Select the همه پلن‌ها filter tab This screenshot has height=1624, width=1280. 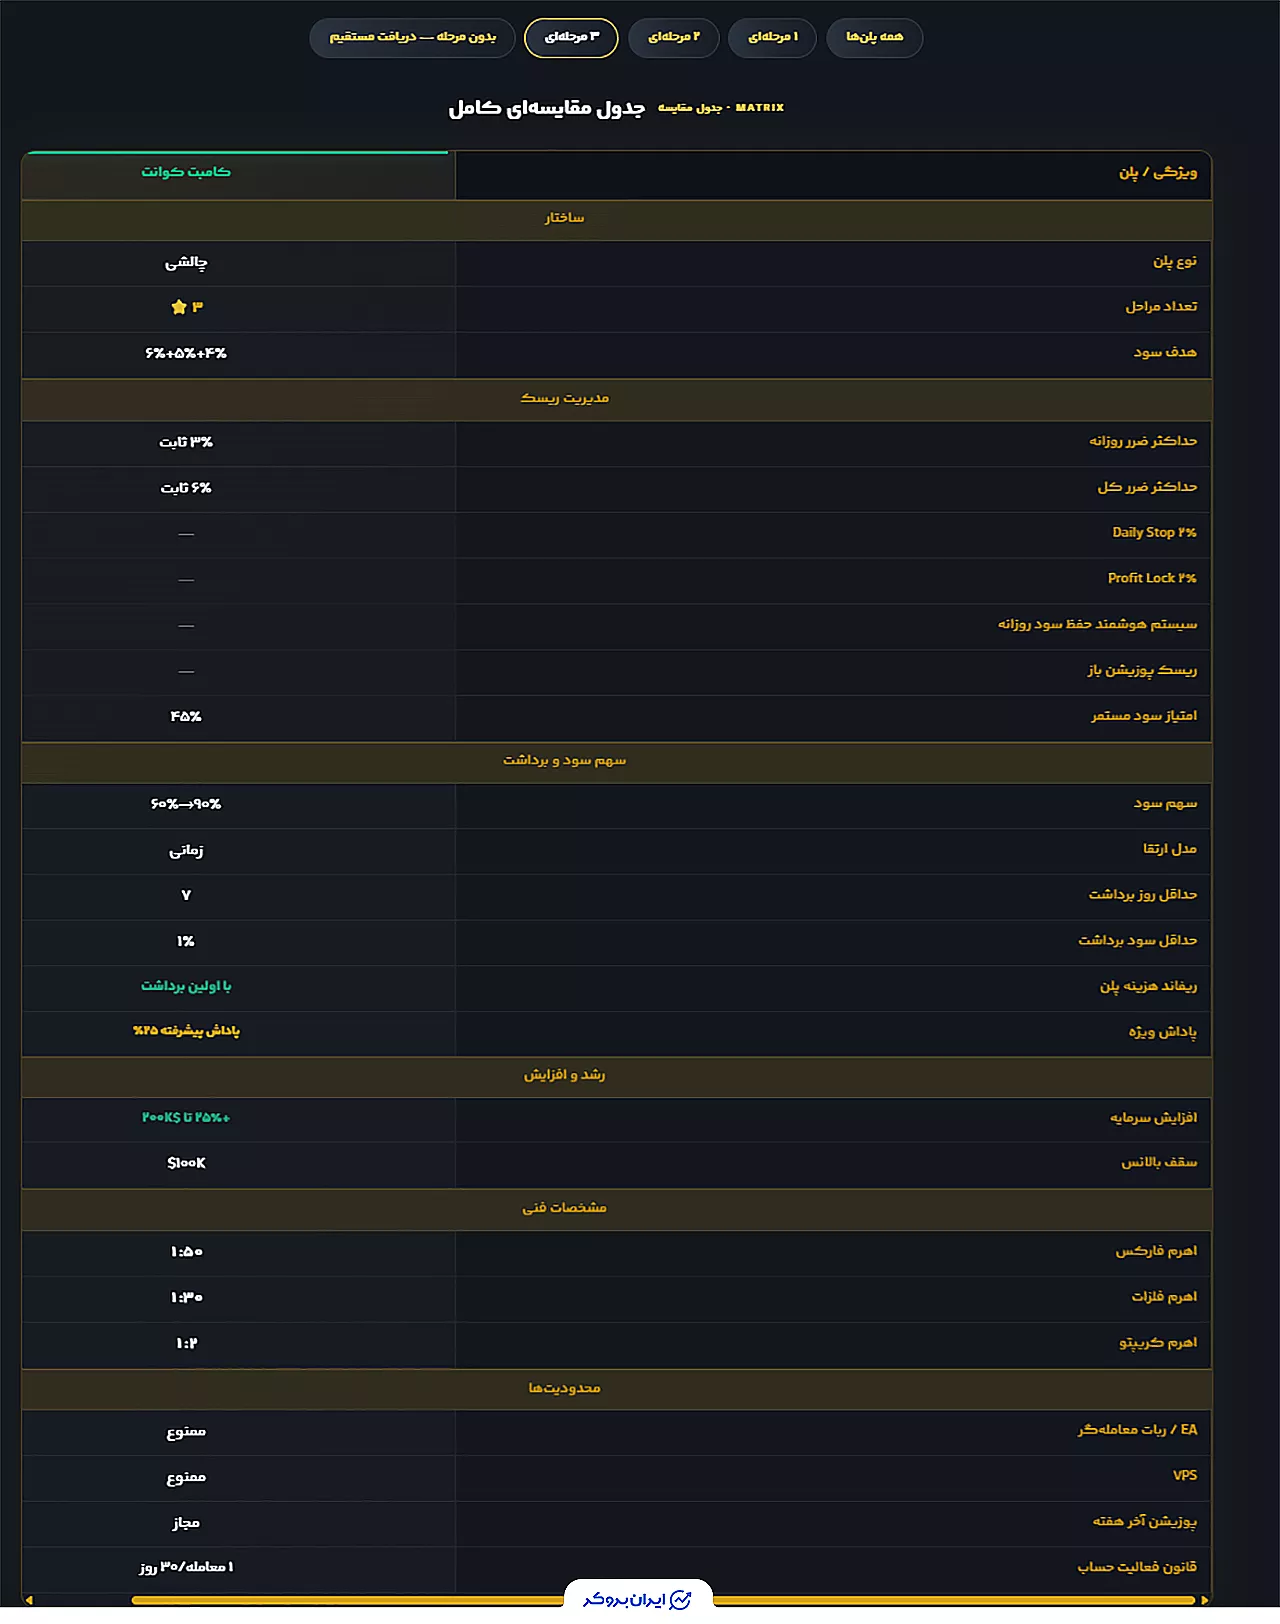tap(874, 37)
